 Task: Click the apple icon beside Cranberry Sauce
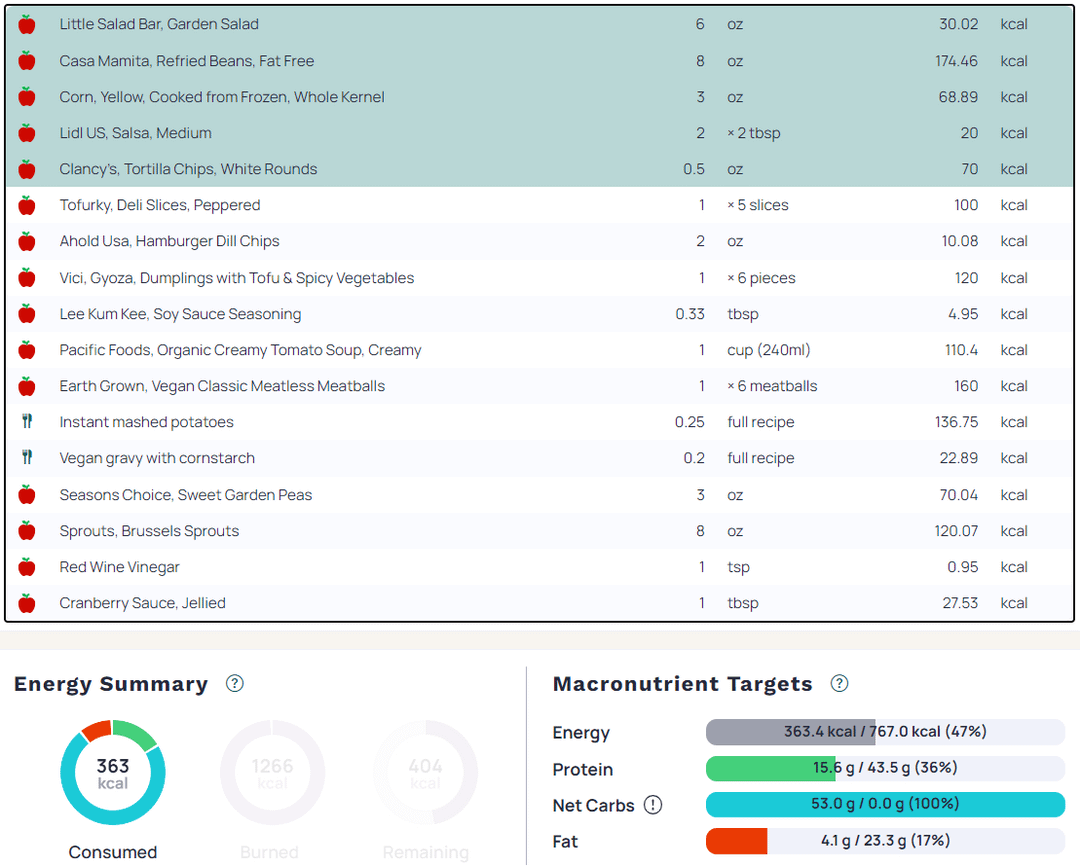tap(27, 603)
